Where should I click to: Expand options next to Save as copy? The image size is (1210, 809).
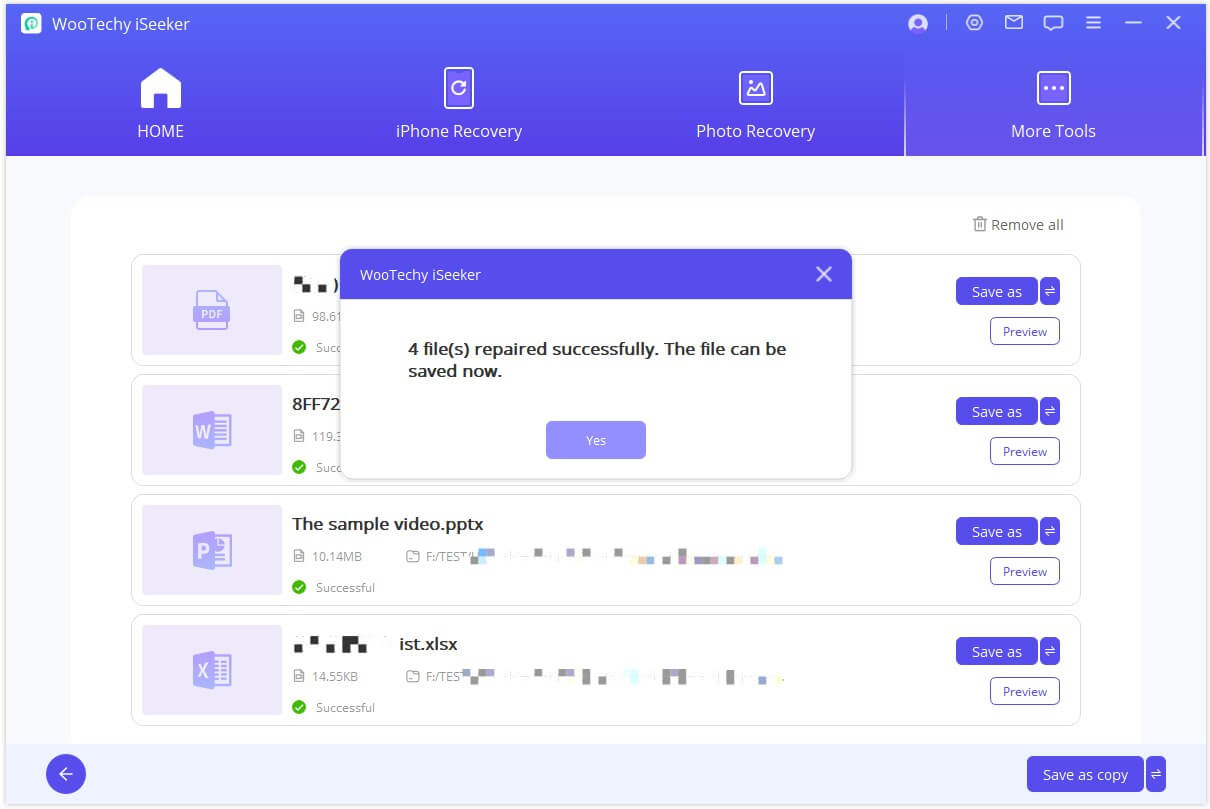pos(1156,774)
